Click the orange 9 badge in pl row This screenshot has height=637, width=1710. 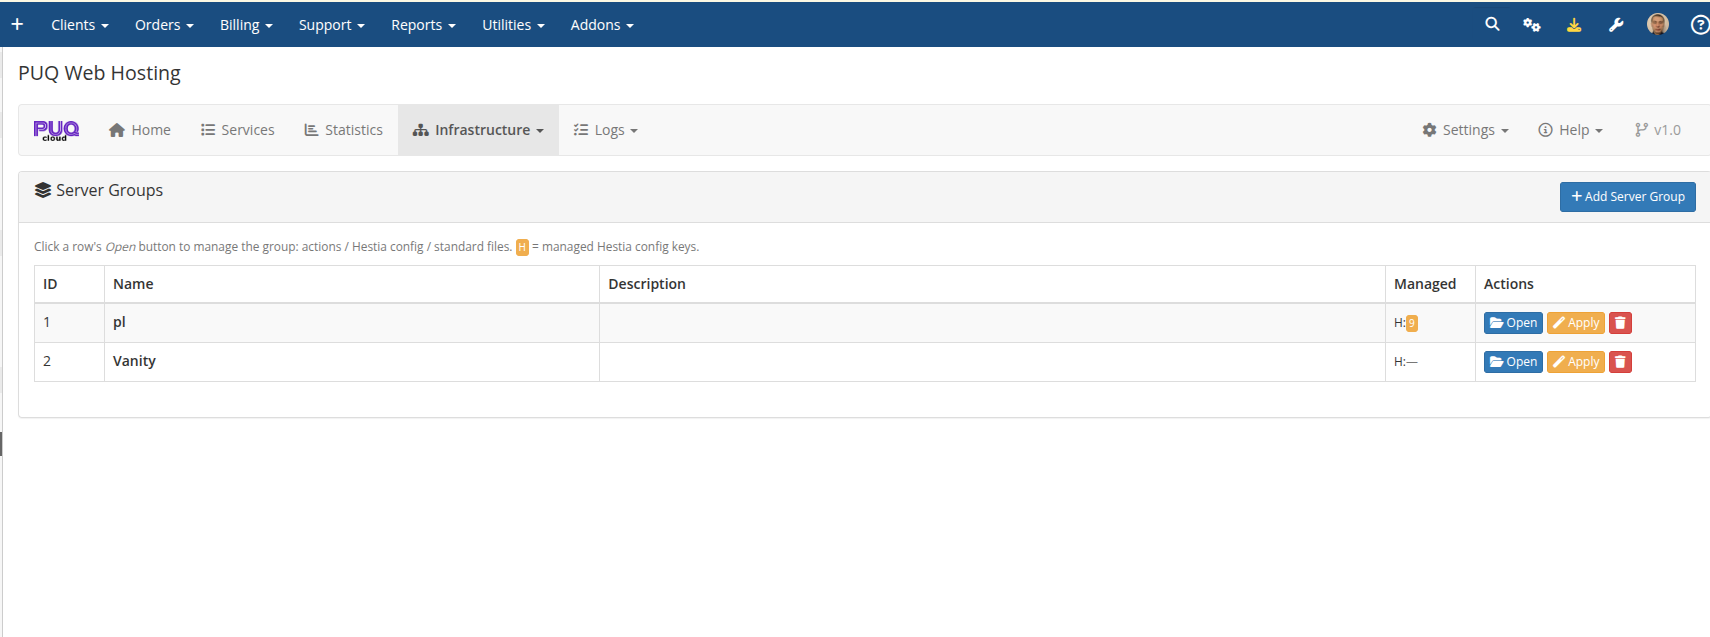click(1412, 323)
